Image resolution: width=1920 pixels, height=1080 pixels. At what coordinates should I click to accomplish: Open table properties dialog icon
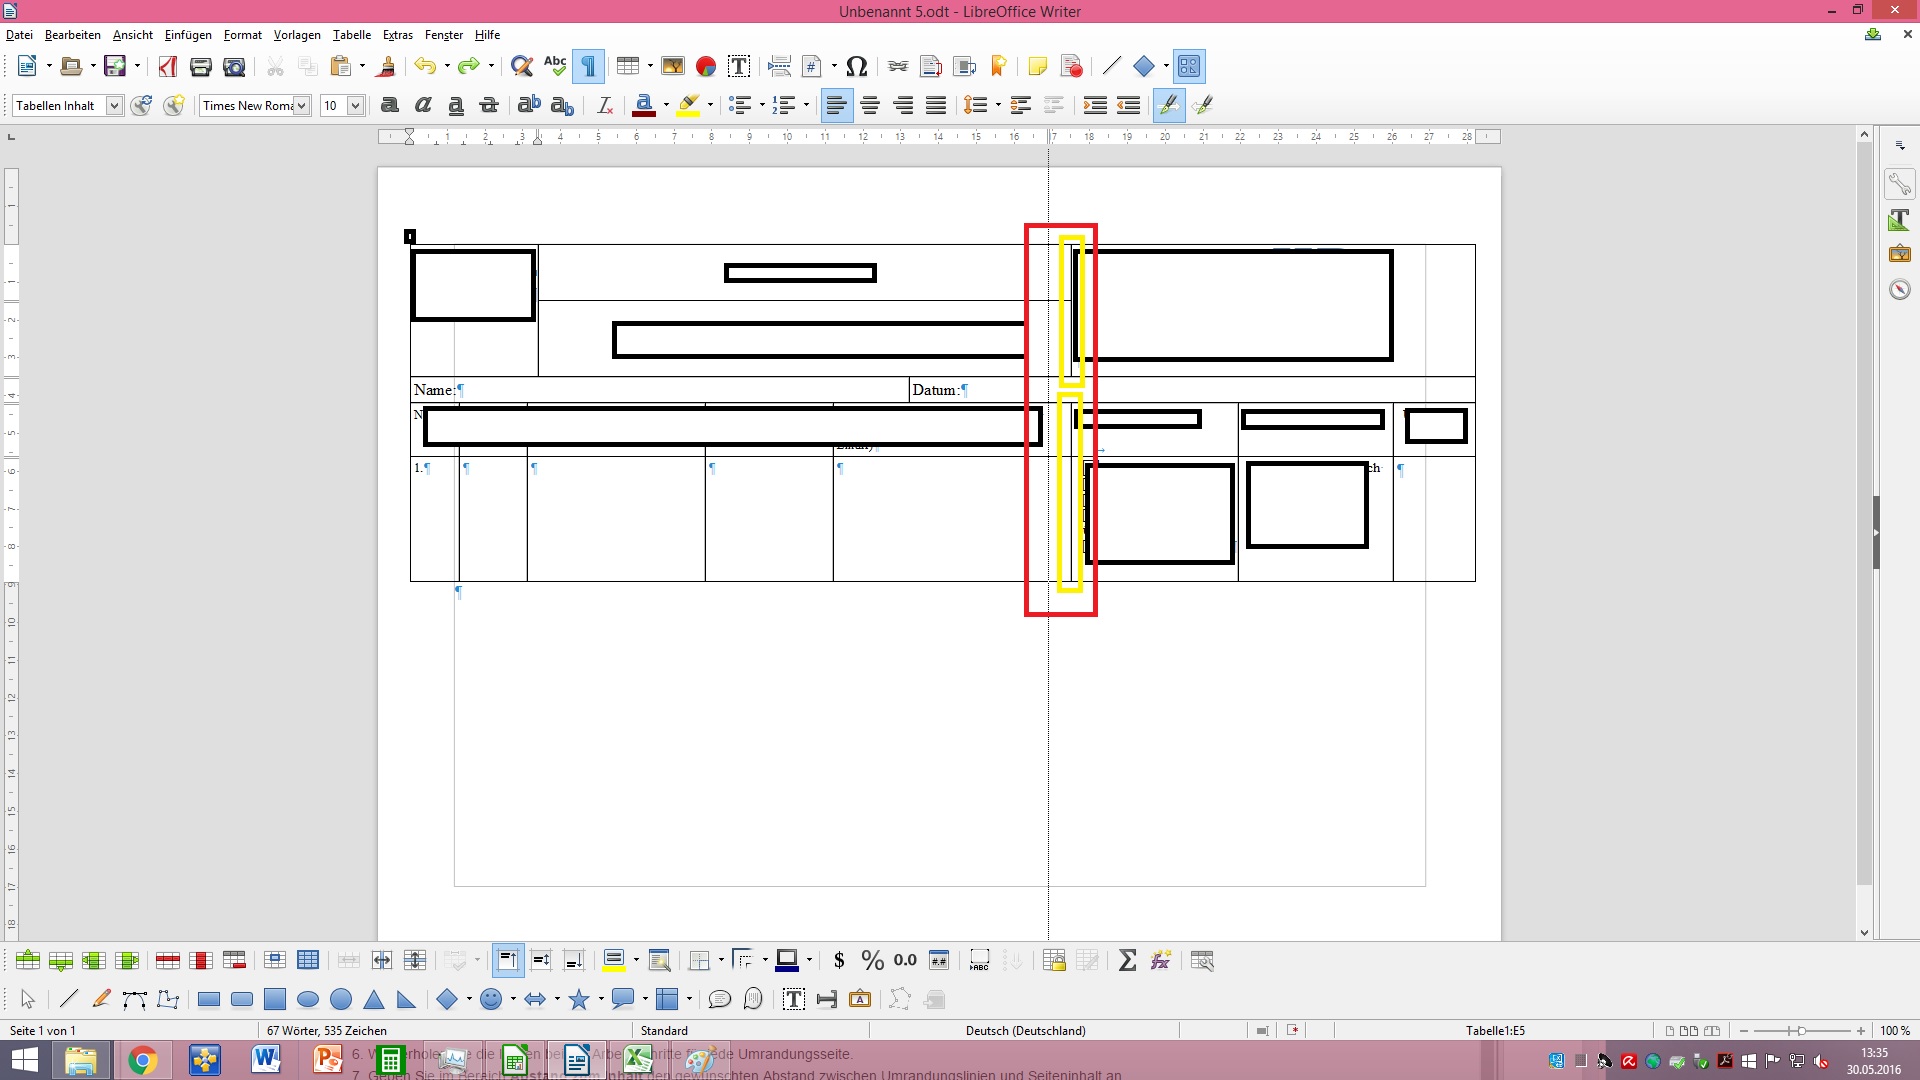pos(1202,960)
